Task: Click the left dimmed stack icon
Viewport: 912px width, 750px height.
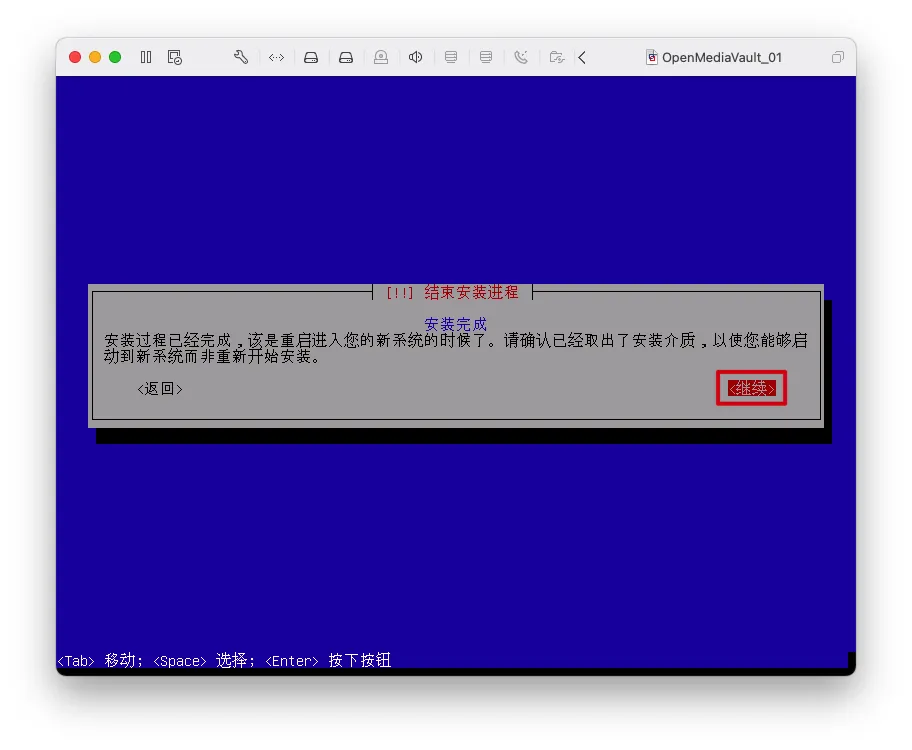Action: tap(451, 57)
